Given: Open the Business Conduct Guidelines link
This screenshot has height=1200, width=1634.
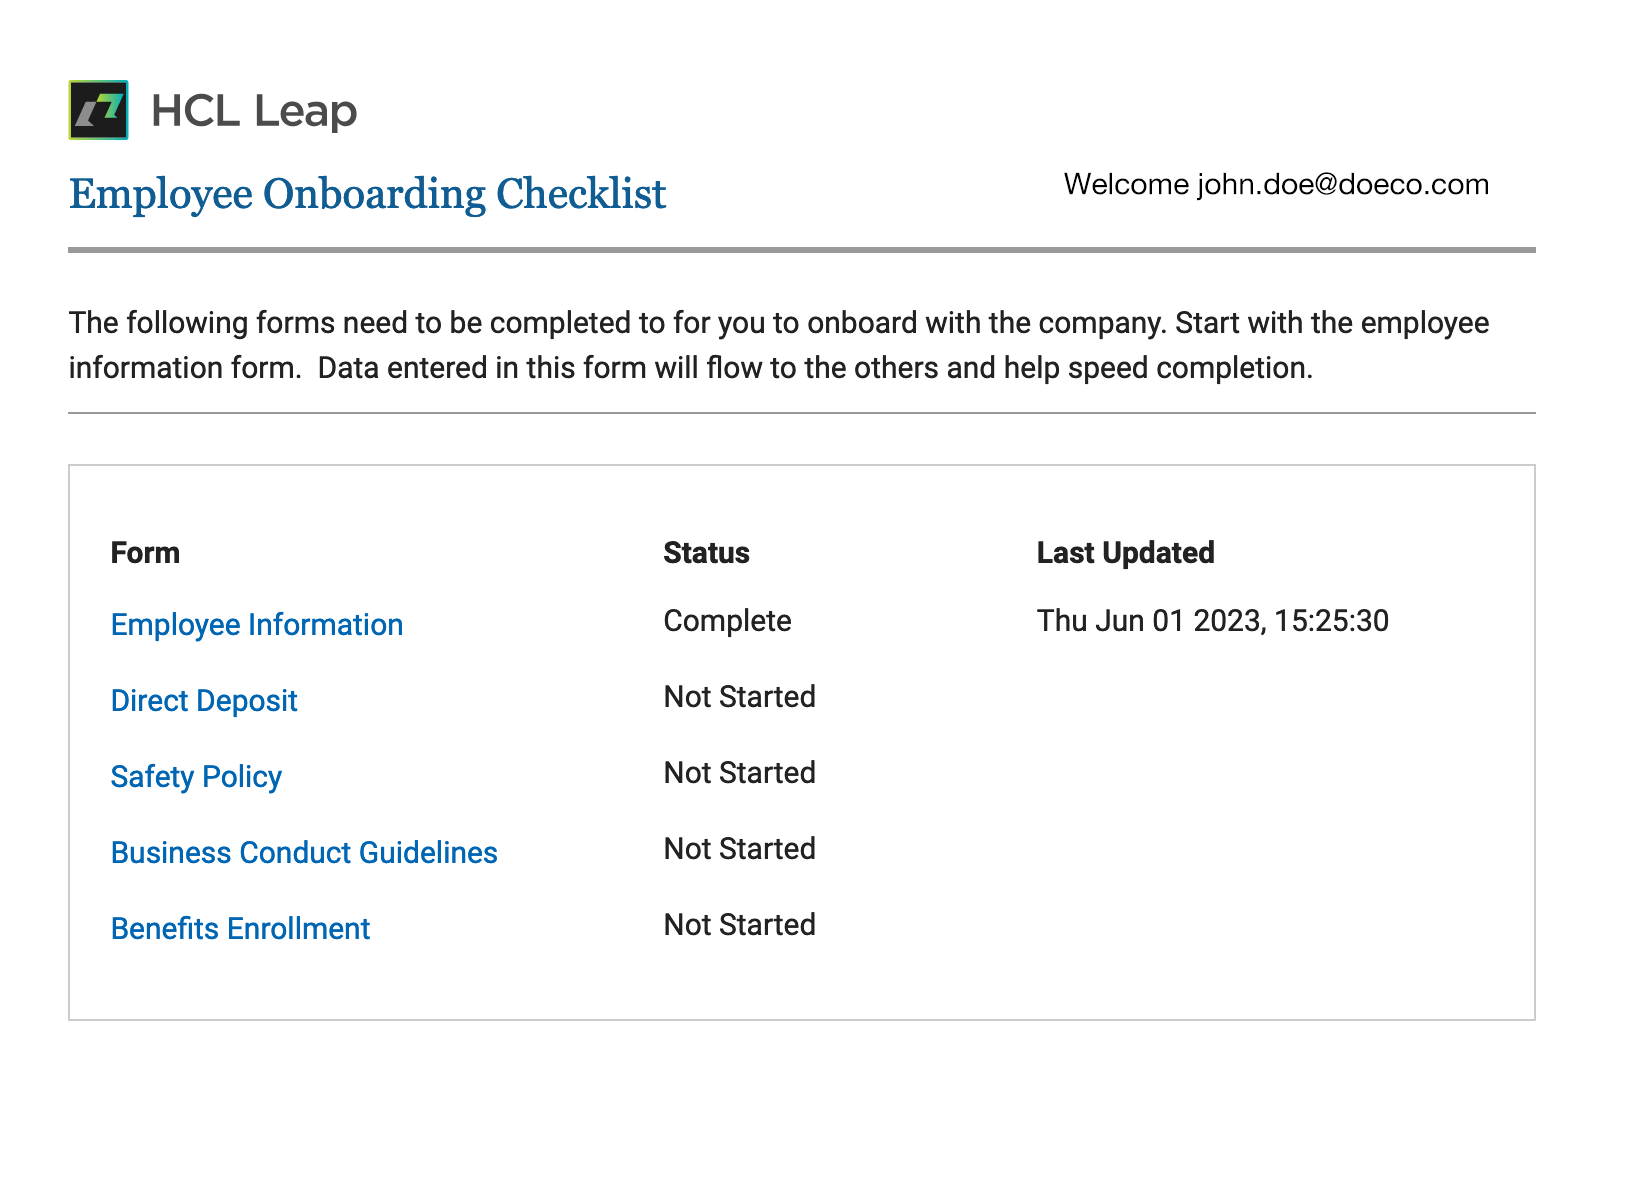Looking at the screenshot, I should pyautogui.click(x=304, y=853).
